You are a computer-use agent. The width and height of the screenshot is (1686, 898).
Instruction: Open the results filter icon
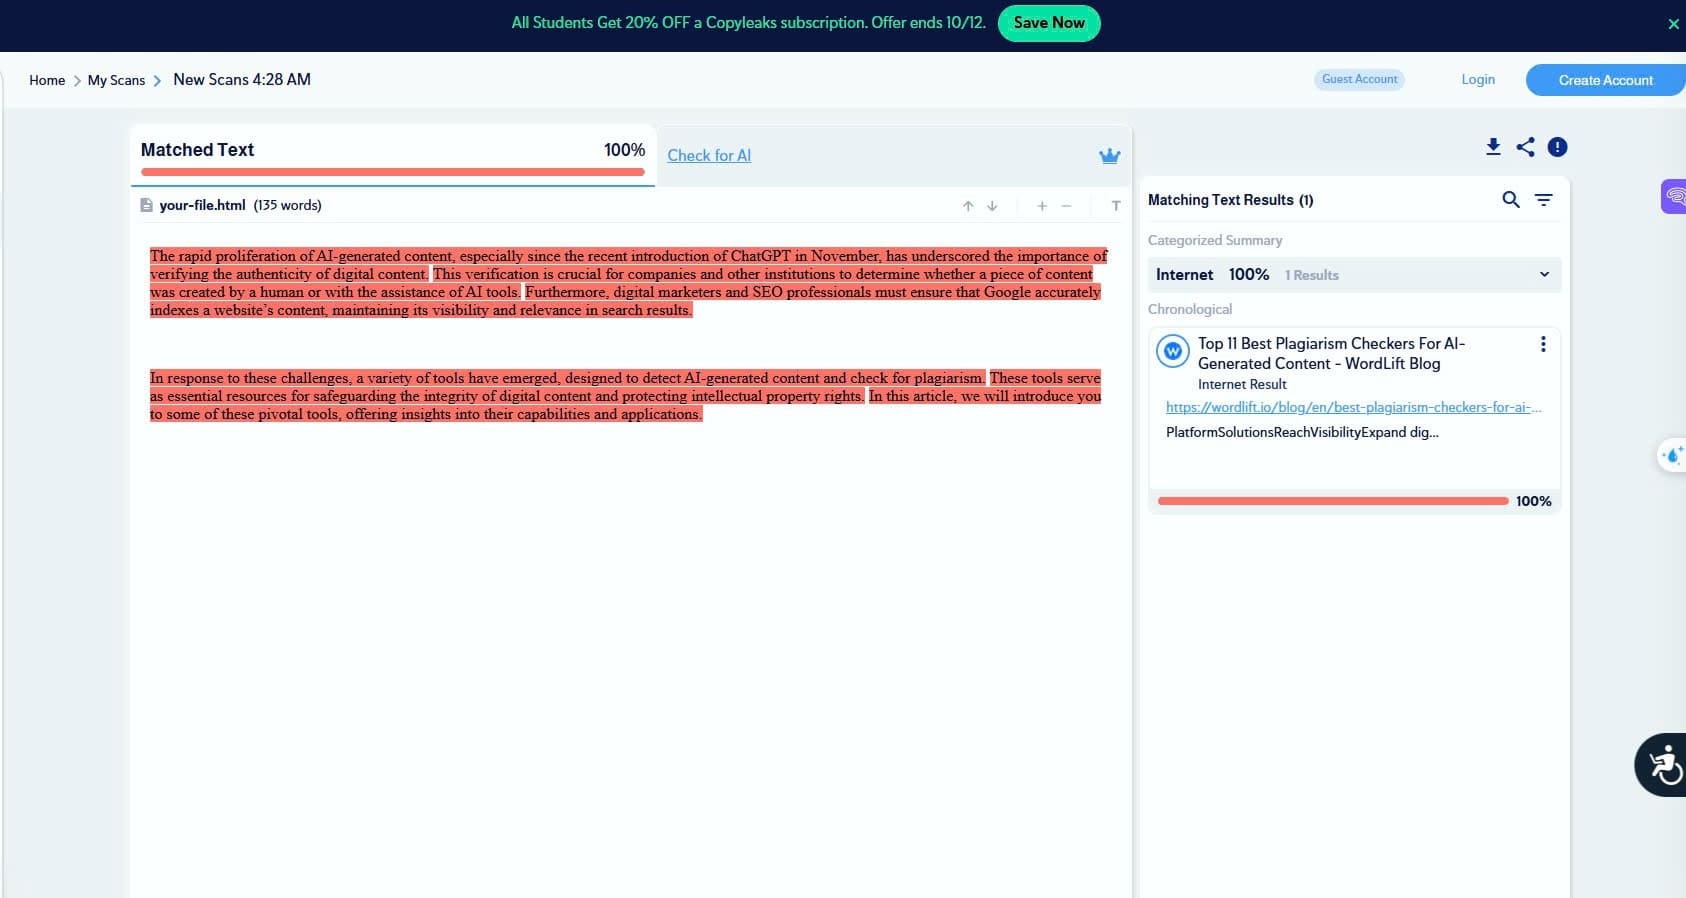pos(1544,200)
